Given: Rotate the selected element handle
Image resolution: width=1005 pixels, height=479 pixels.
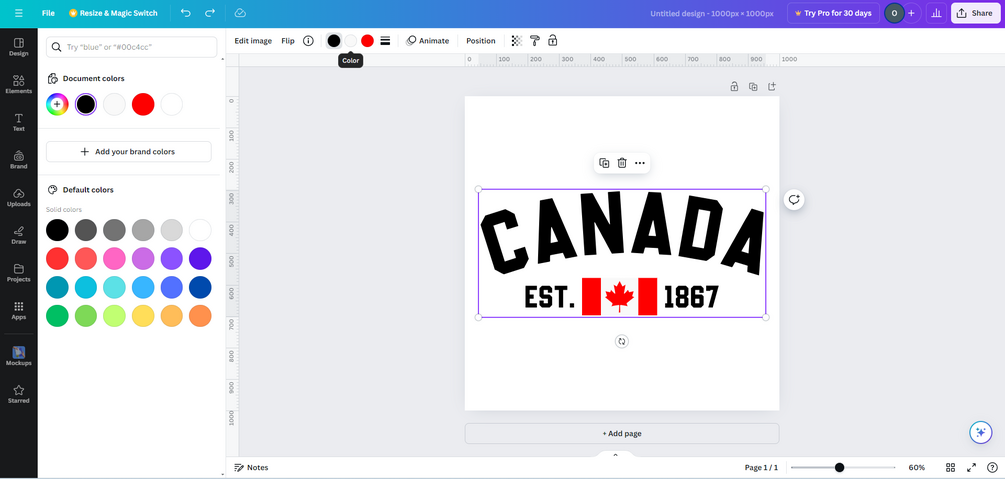Looking at the screenshot, I should [621, 341].
